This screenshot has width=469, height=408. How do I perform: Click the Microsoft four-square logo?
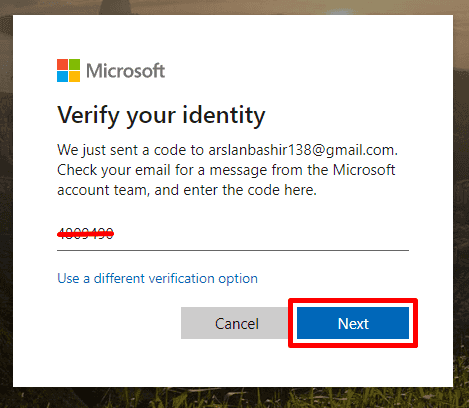(68, 70)
